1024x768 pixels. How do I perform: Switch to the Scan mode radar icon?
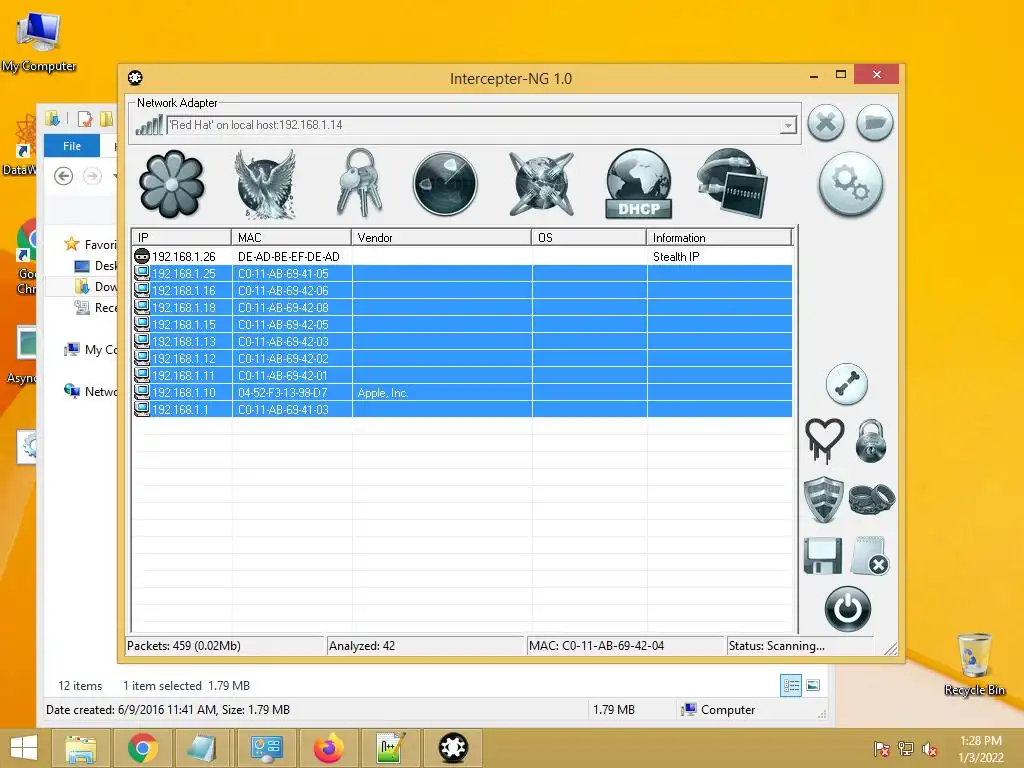[445, 184]
